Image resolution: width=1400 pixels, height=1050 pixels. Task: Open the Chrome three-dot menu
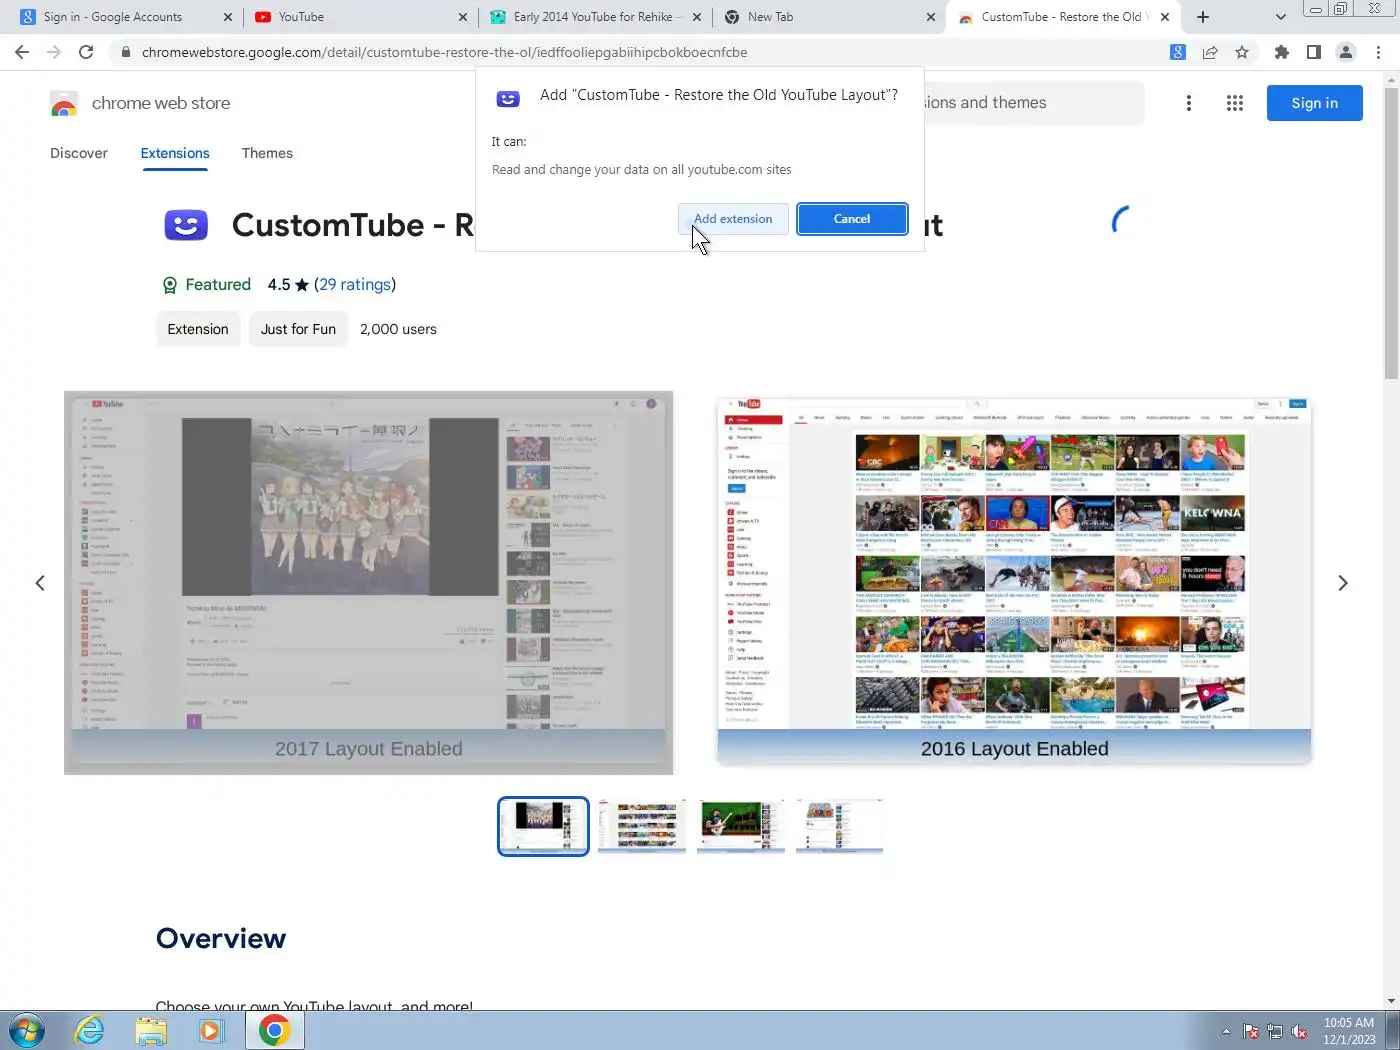coord(1379,52)
